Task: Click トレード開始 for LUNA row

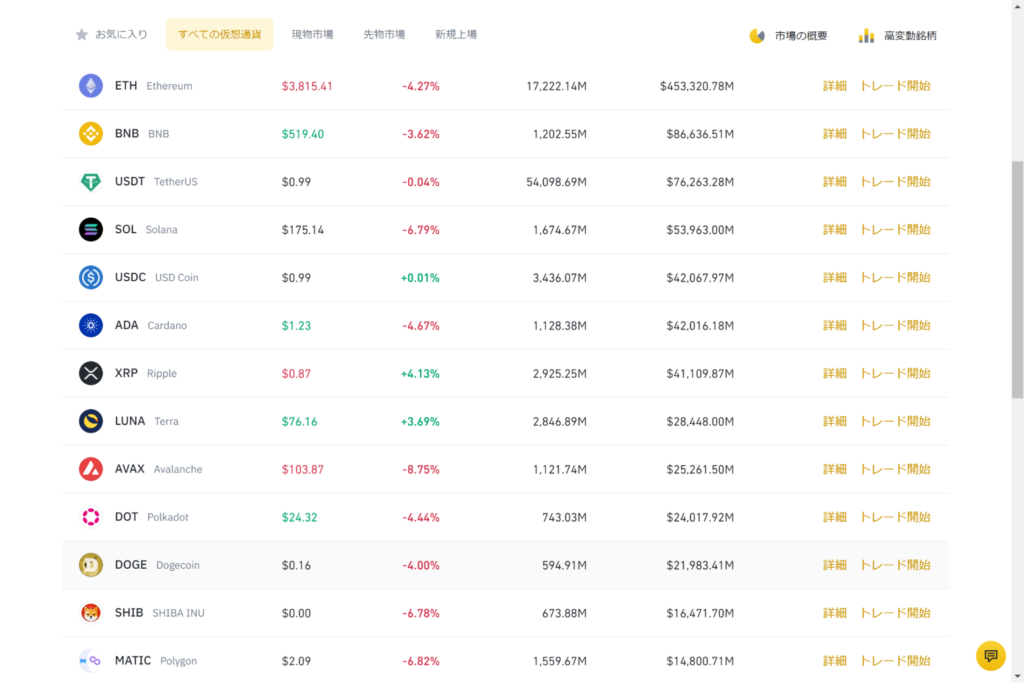Action: tap(895, 422)
